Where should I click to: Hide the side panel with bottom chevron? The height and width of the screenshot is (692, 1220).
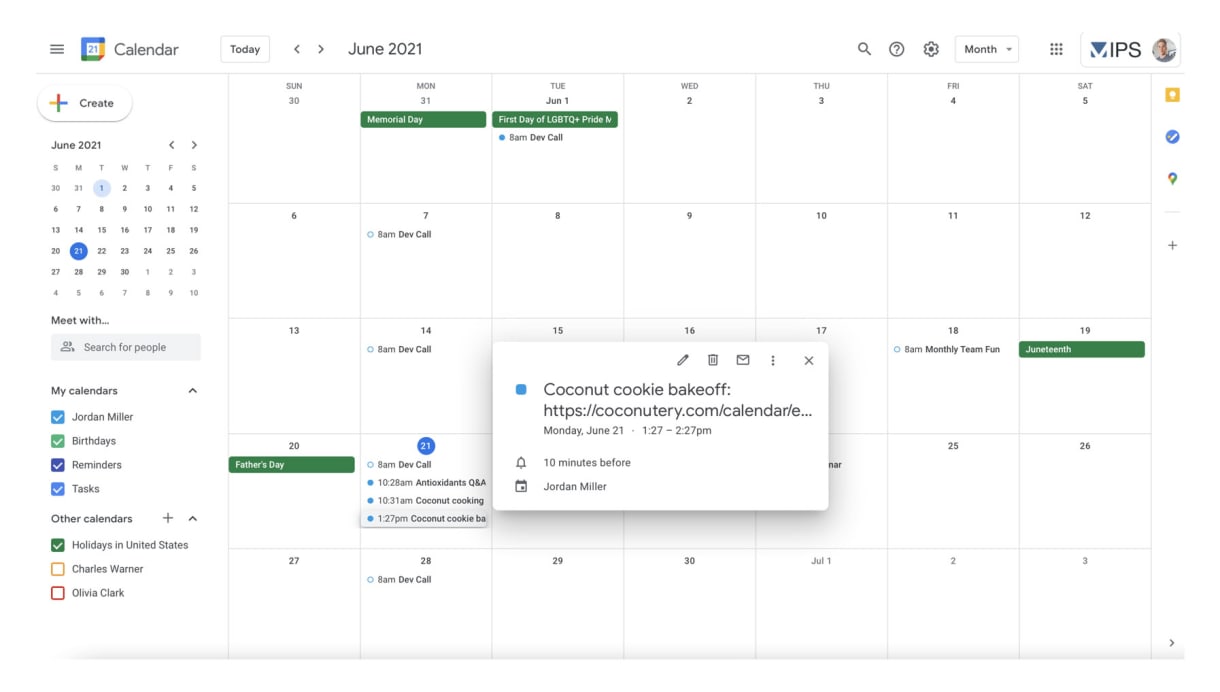tap(1172, 643)
